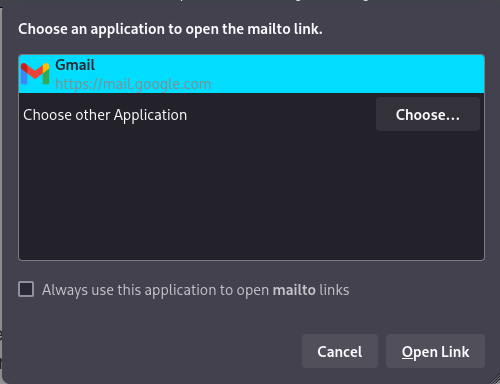
Task: Enable Always use this application checkbox
Action: click(26, 289)
